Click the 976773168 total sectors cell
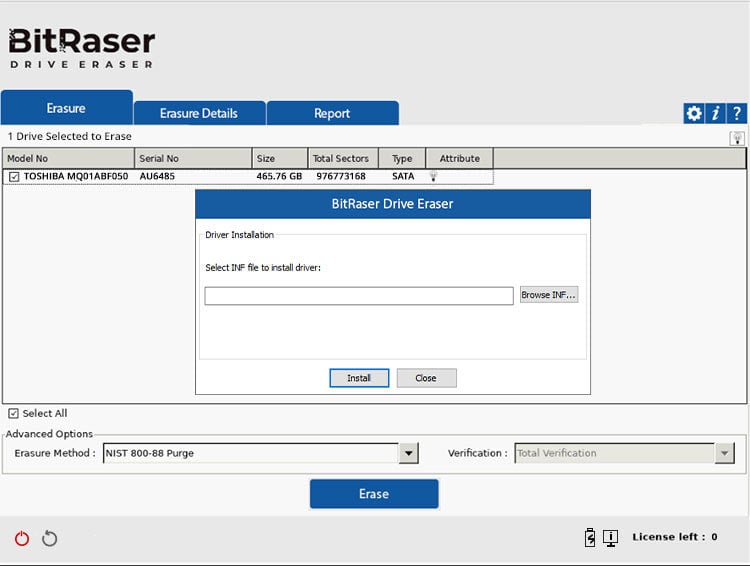This screenshot has height=566, width=750. [x=341, y=177]
